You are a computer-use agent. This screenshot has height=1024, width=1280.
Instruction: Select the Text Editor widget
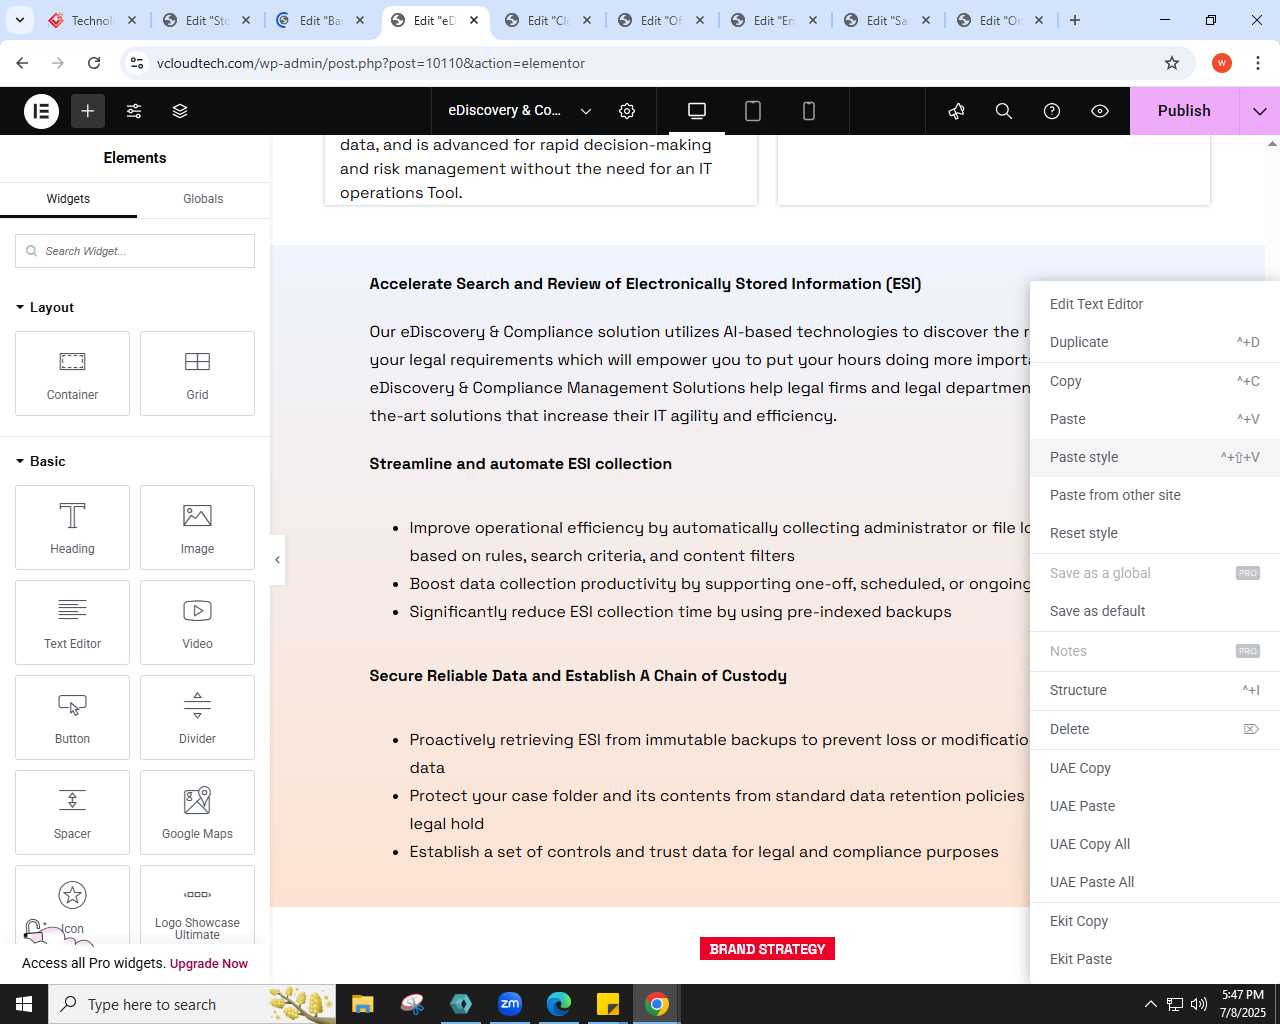[72, 622]
